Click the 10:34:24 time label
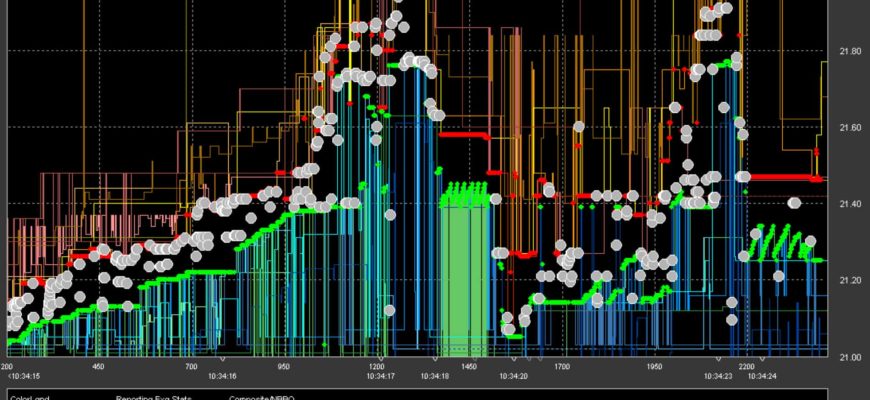This screenshot has width=870, height=400. pyautogui.click(x=763, y=376)
